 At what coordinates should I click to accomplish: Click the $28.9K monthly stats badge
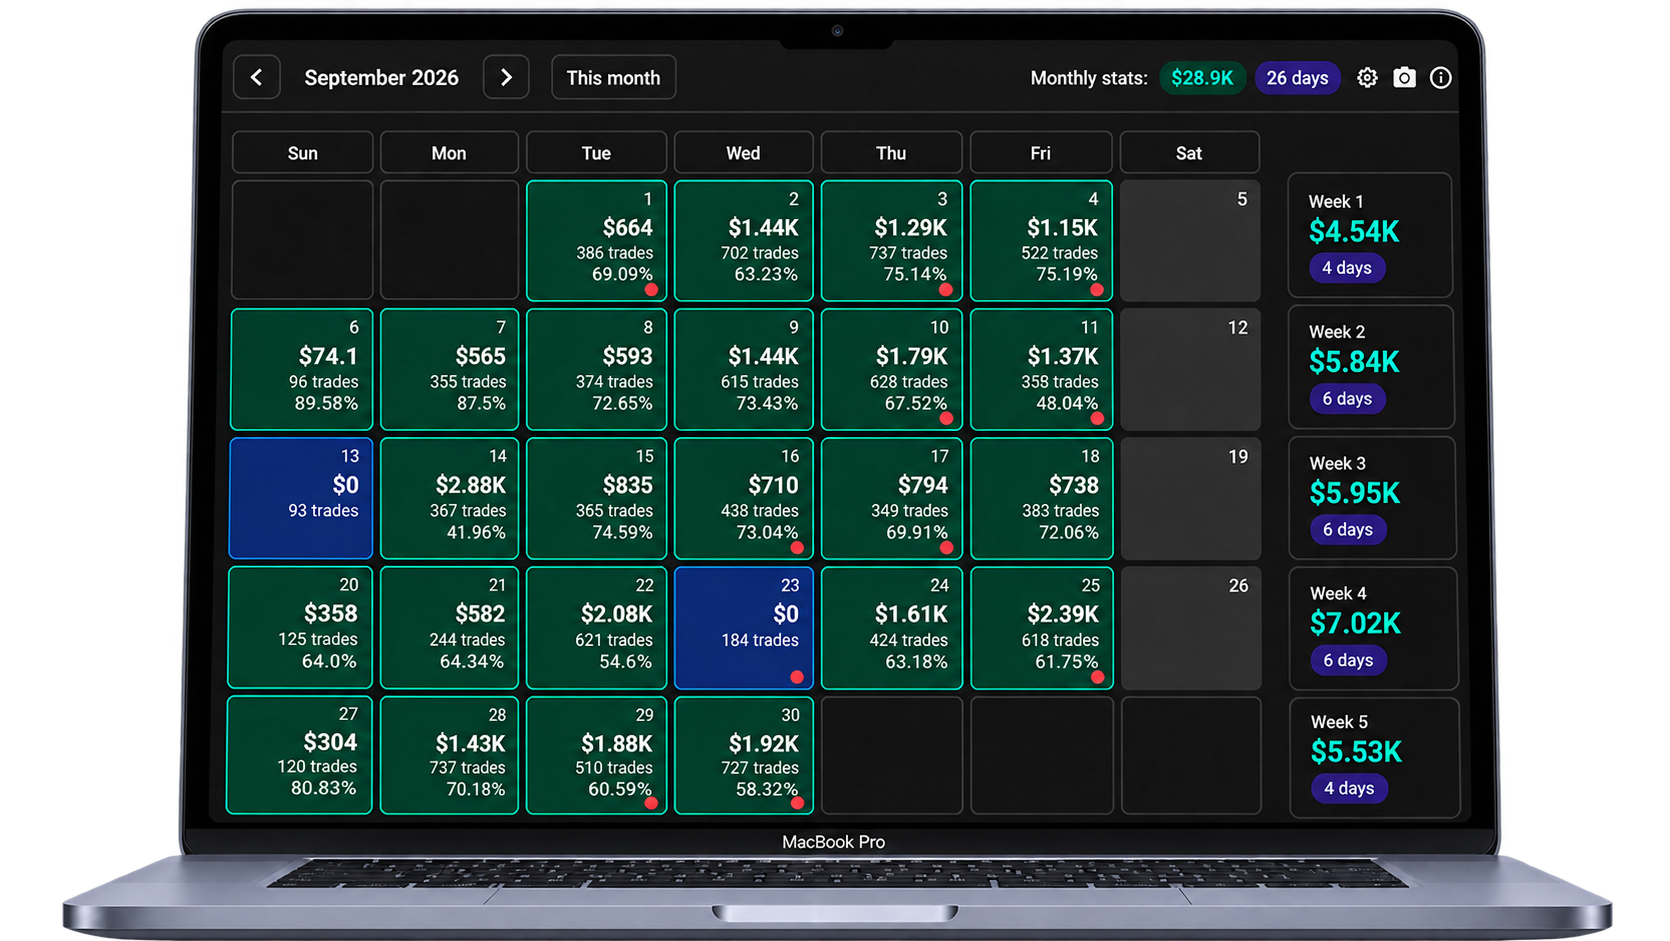click(1202, 77)
